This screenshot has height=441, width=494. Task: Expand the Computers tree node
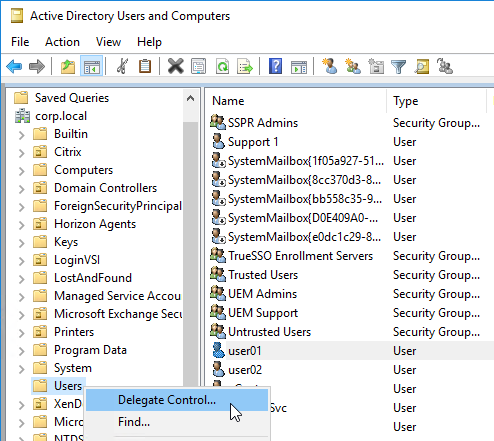point(21,171)
